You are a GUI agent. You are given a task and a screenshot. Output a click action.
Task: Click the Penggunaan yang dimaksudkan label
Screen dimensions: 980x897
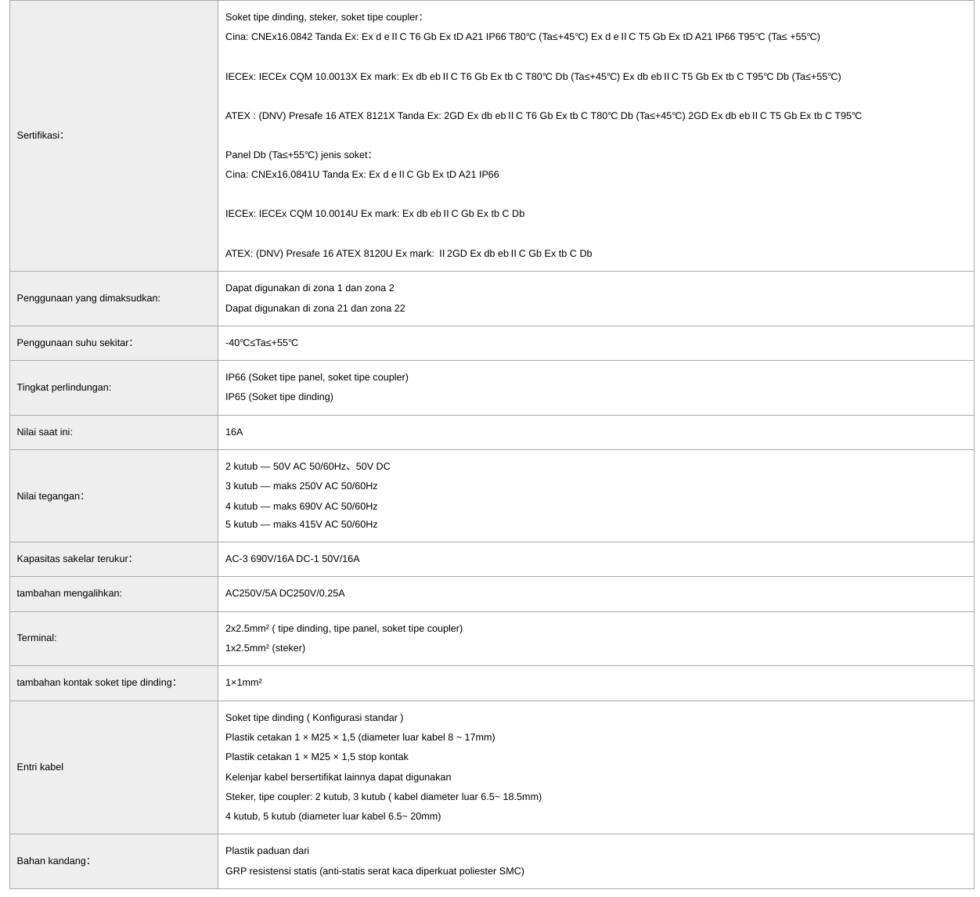point(88,298)
